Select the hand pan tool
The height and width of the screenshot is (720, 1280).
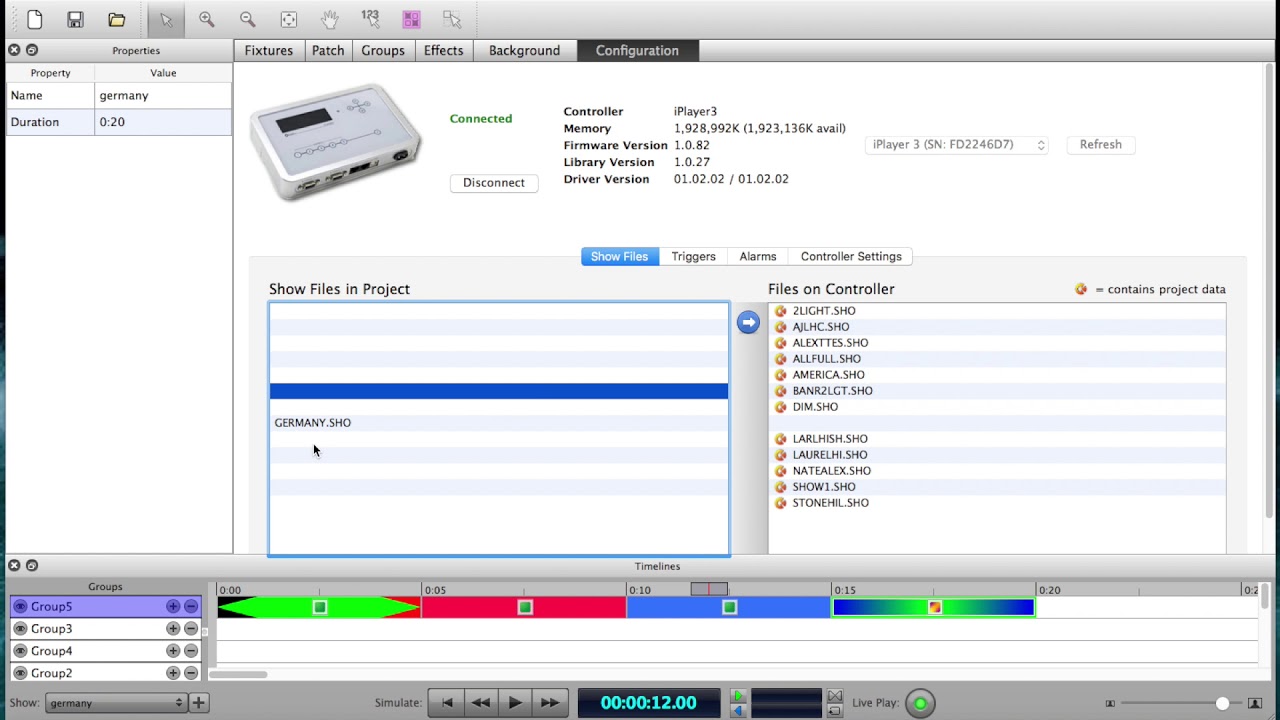pyautogui.click(x=330, y=19)
